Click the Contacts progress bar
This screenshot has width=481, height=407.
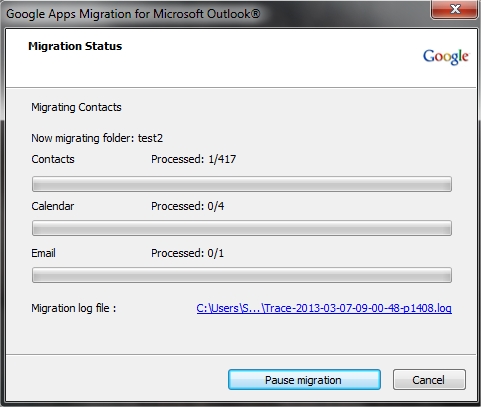(x=242, y=184)
